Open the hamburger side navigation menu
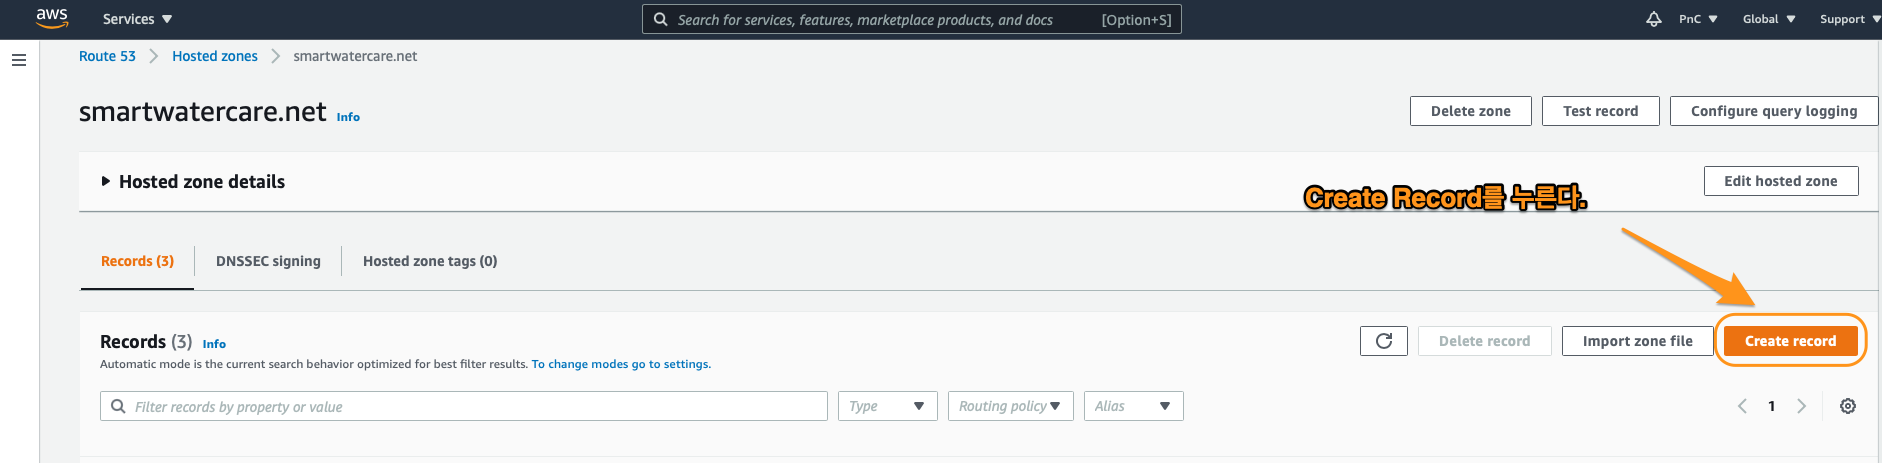Viewport: 1882px width, 463px height. 18,60
